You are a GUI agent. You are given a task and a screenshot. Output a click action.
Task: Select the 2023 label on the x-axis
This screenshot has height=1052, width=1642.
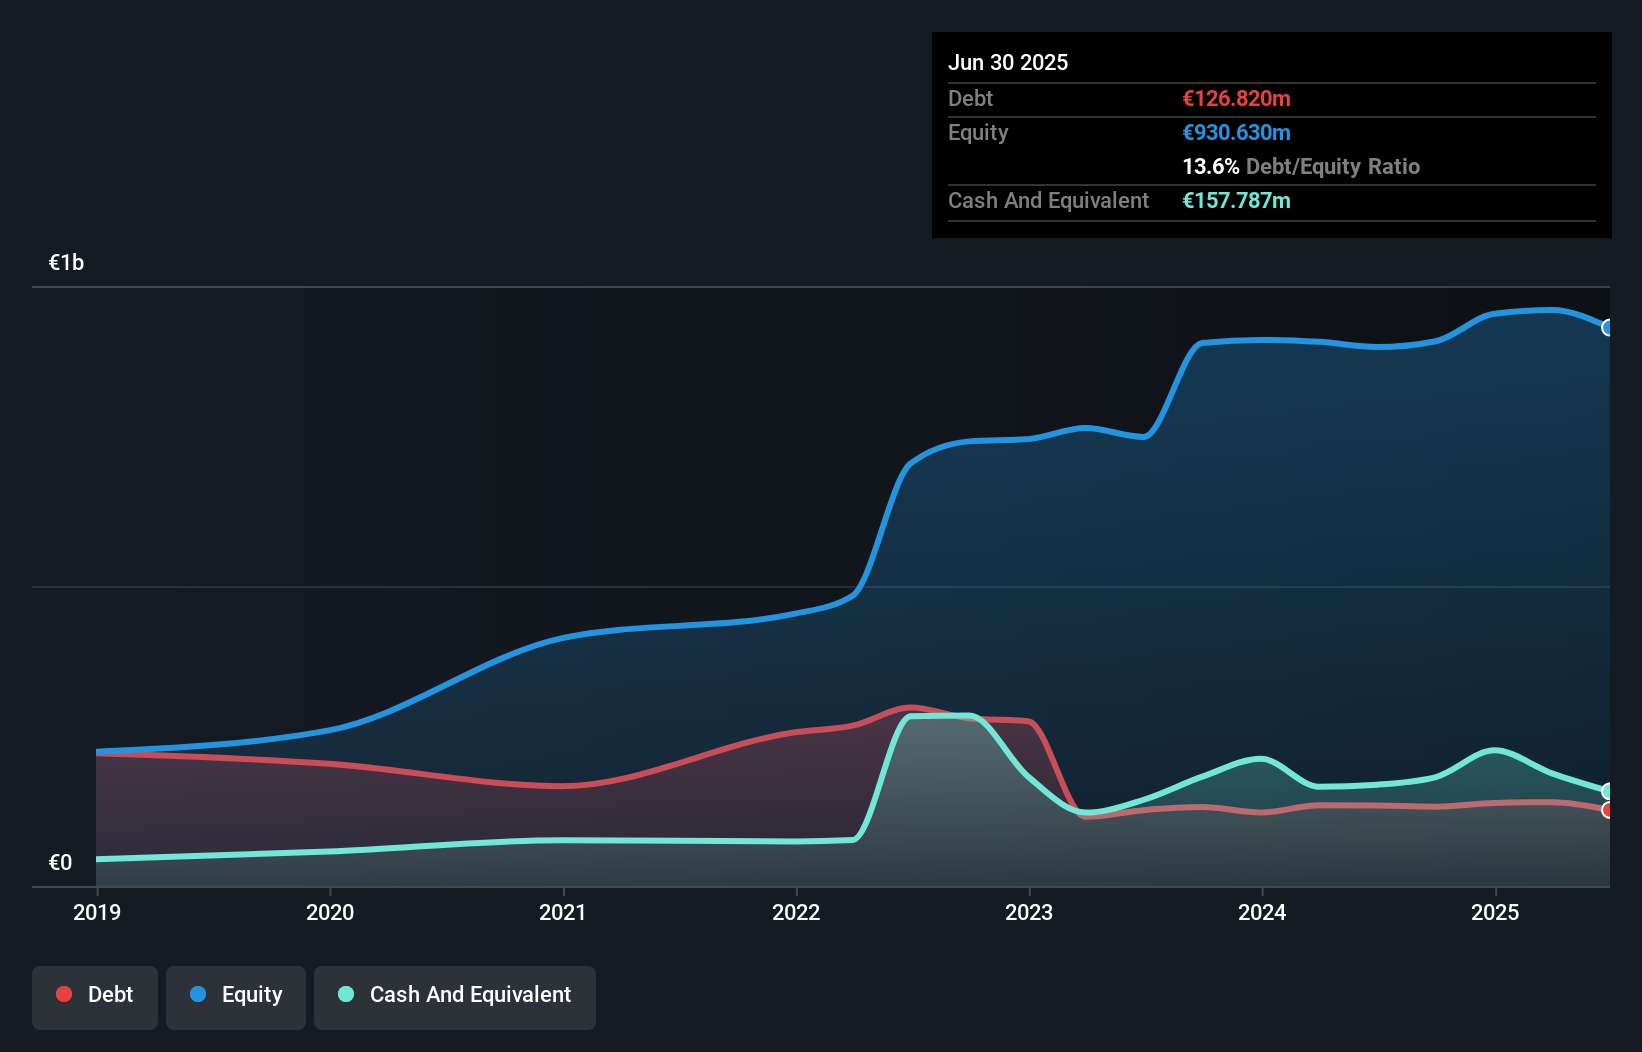(1029, 911)
